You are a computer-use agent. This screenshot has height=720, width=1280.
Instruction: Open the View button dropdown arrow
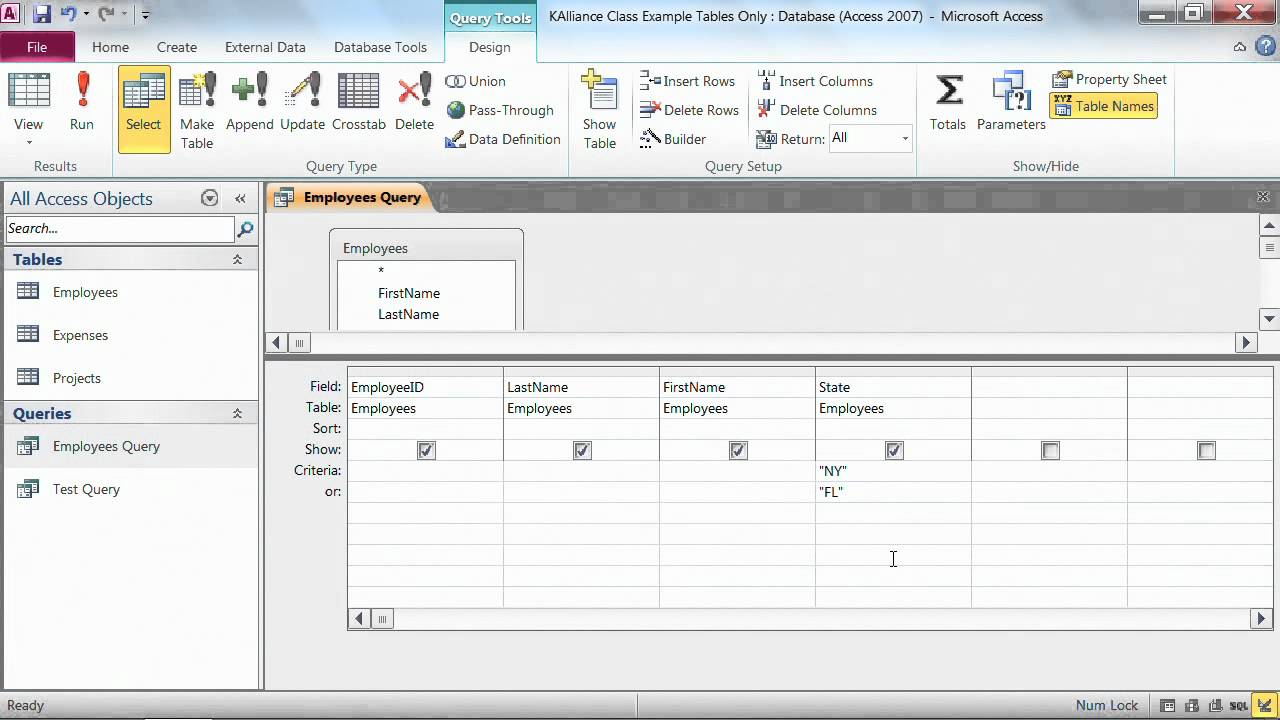pyautogui.click(x=28, y=142)
